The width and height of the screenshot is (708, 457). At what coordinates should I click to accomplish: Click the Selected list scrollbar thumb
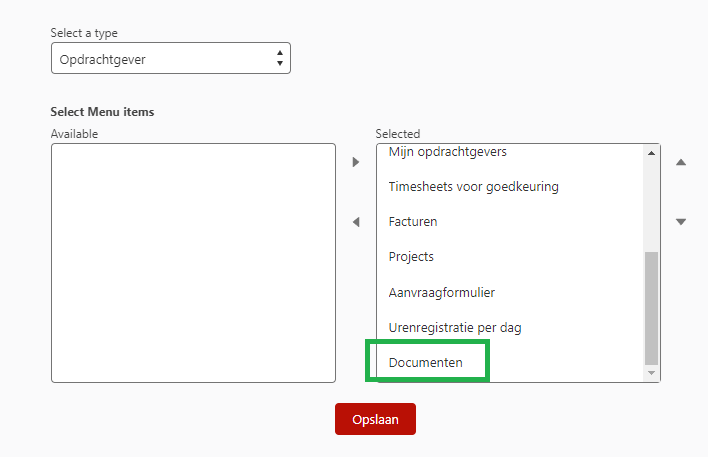652,307
